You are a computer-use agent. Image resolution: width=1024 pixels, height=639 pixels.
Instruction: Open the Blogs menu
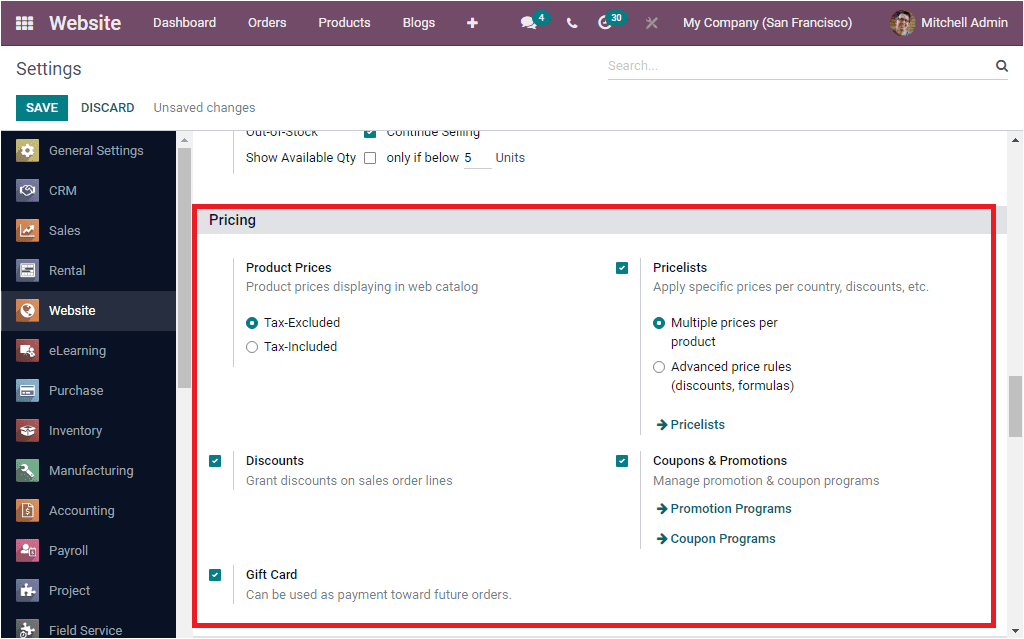click(x=418, y=22)
